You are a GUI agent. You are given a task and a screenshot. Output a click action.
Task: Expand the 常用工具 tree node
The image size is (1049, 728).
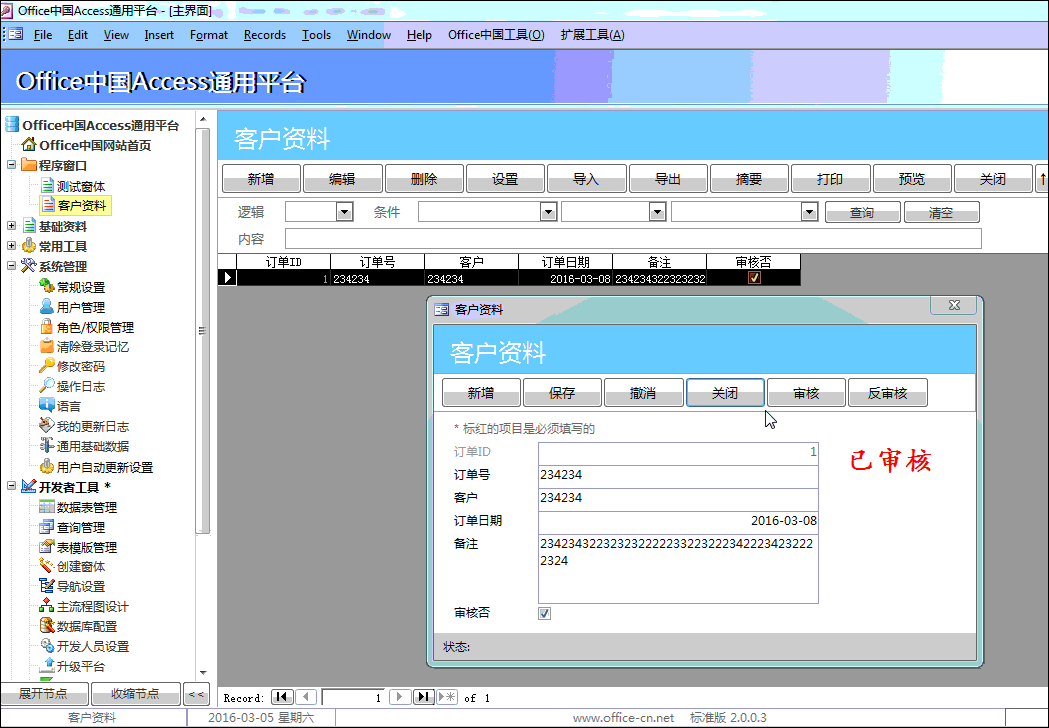click(x=11, y=246)
